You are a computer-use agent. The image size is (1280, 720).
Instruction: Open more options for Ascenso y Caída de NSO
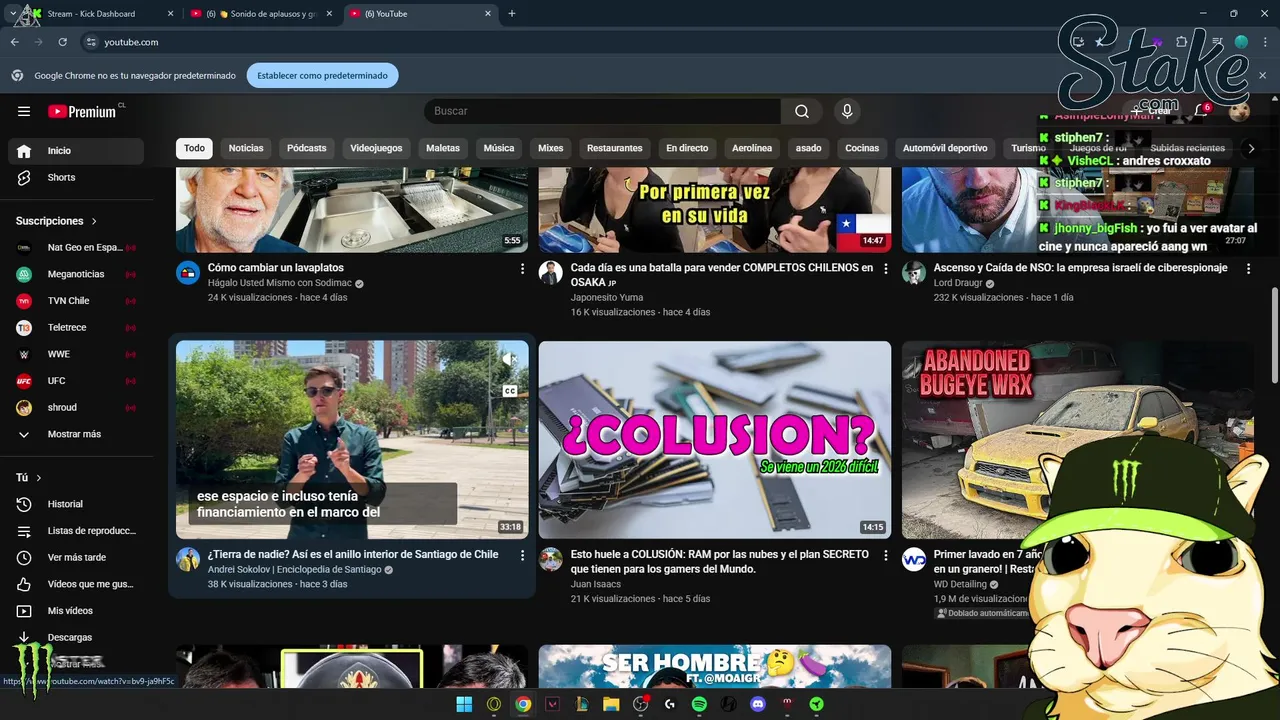tap(1248, 269)
